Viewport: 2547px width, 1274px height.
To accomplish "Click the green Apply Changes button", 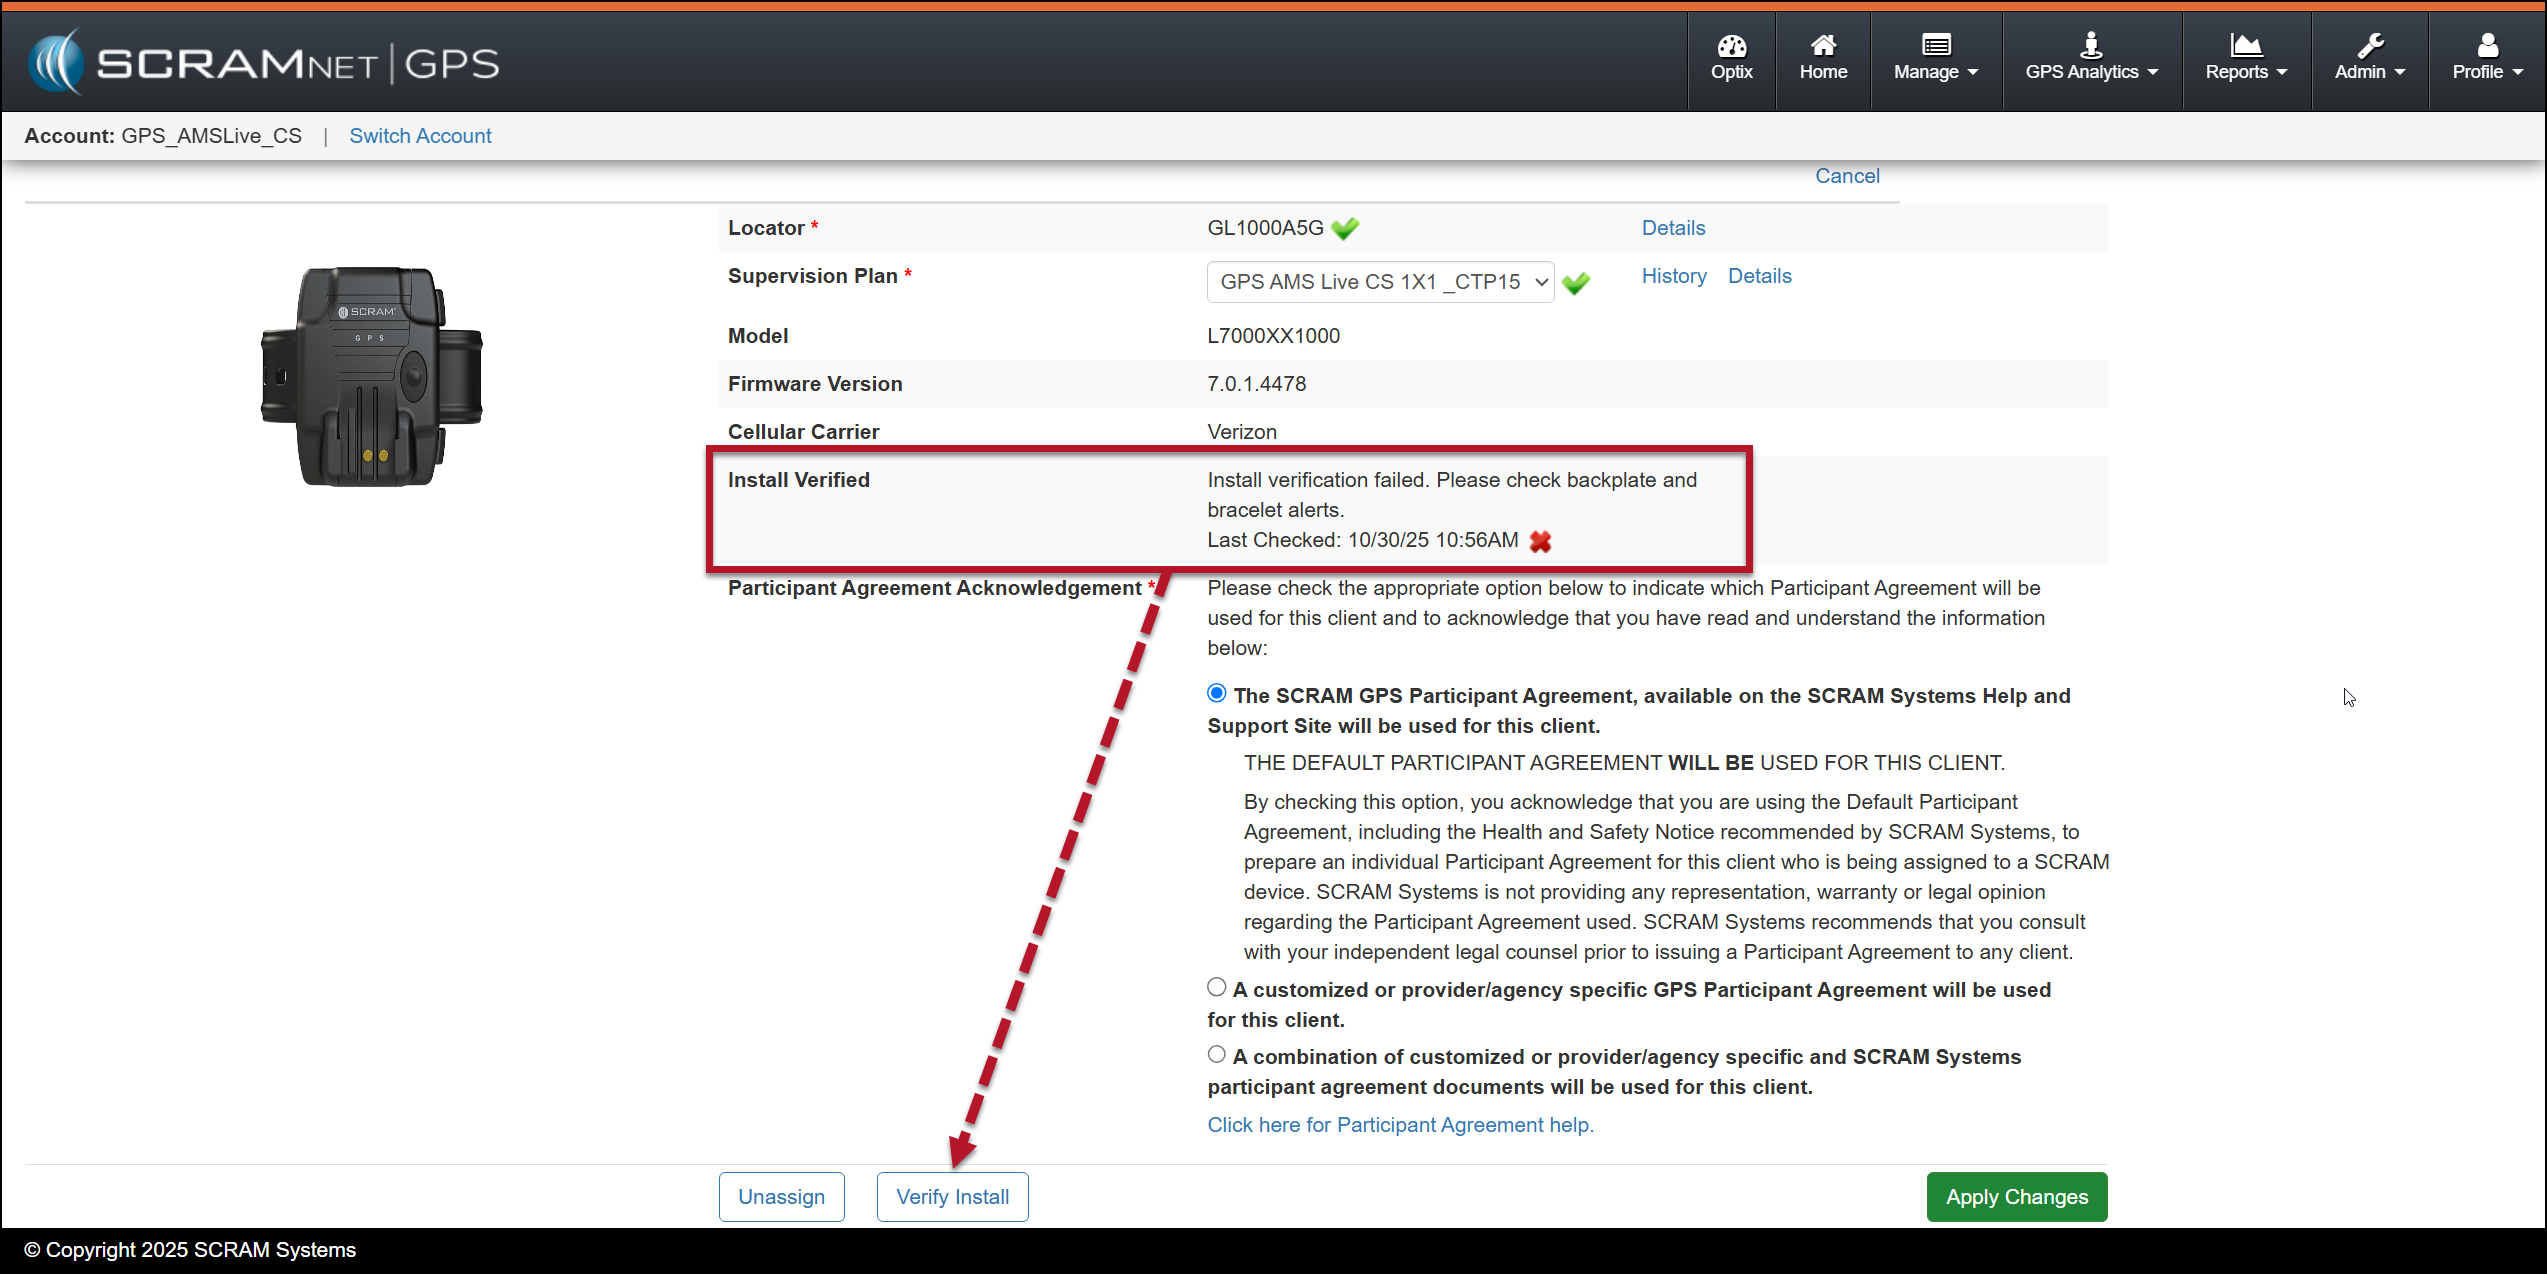I will [x=2016, y=1196].
